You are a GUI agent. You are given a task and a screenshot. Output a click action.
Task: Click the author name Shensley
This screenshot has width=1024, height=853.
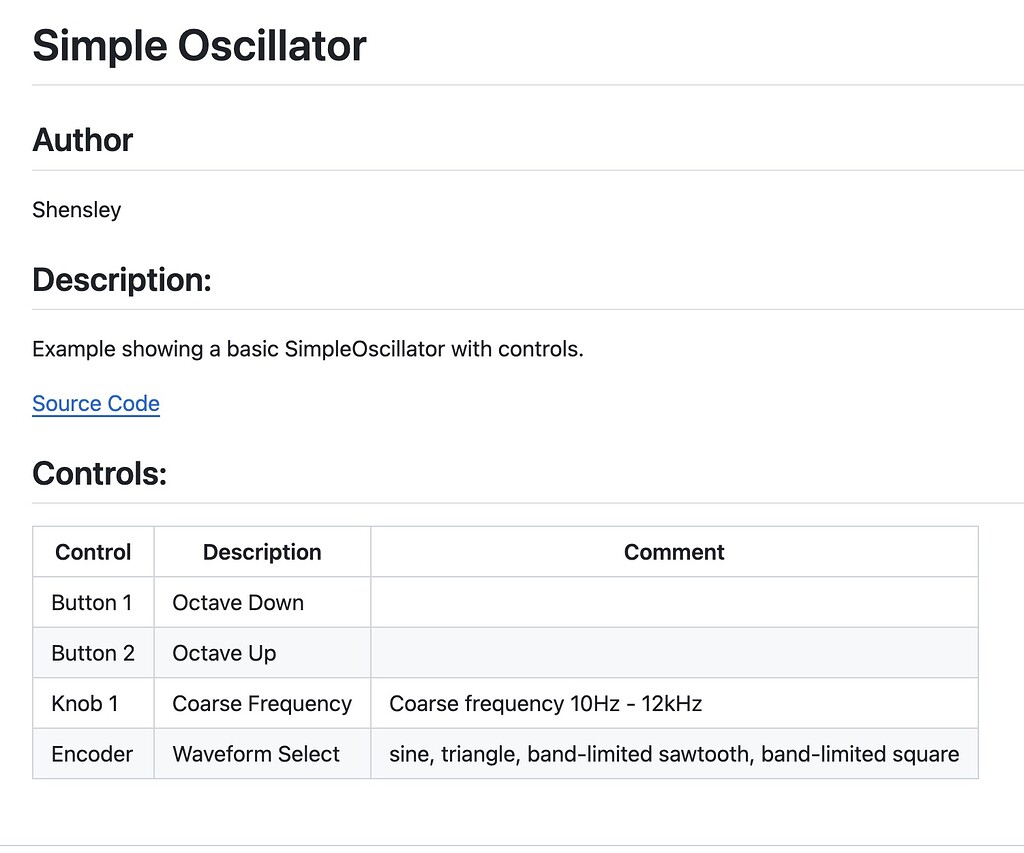pyautogui.click(x=77, y=210)
